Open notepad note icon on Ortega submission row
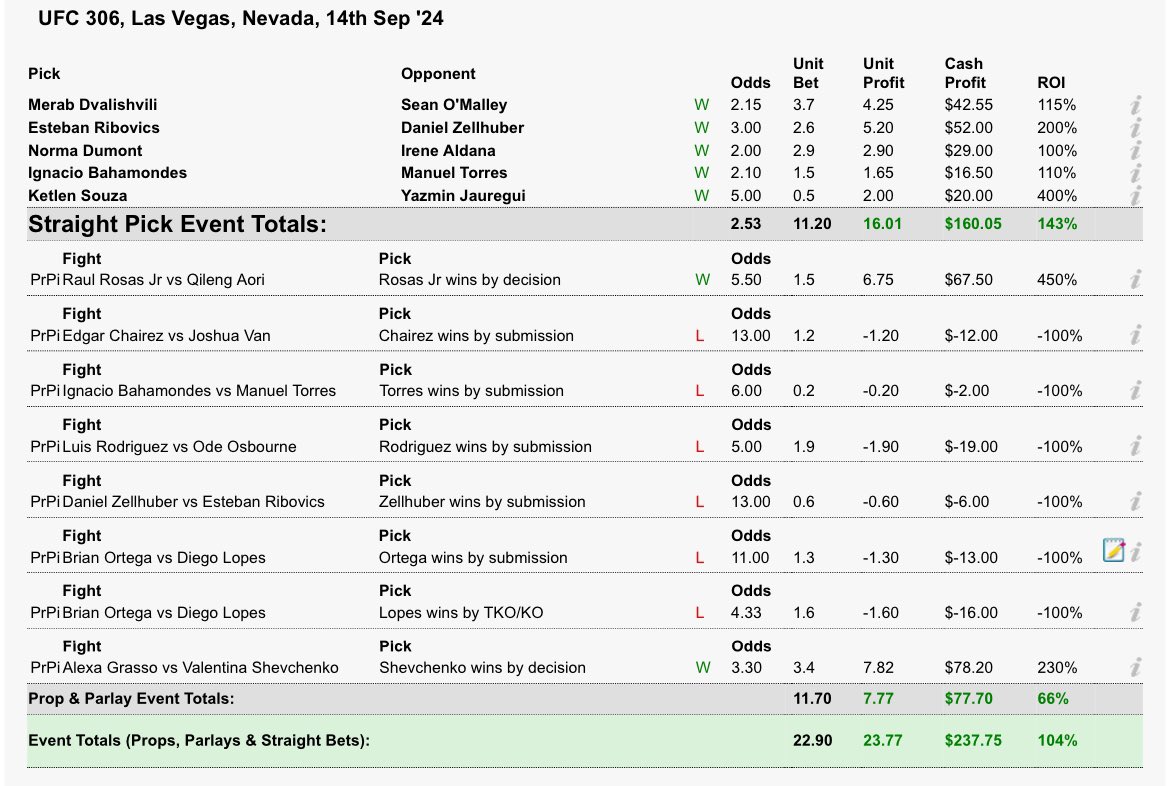 click(x=1113, y=550)
